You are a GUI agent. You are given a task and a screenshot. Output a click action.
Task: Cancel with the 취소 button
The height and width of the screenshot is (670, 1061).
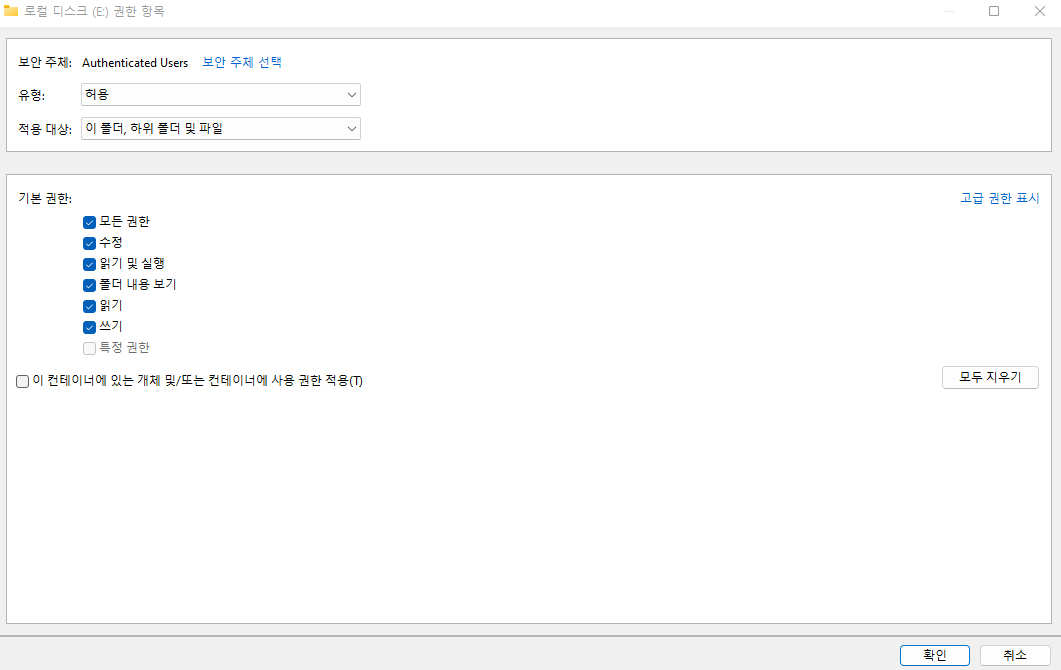1015,655
